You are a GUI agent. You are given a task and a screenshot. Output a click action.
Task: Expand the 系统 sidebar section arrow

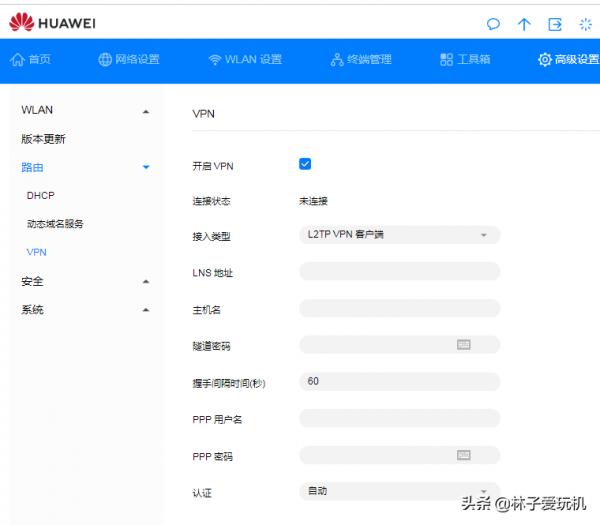click(146, 310)
